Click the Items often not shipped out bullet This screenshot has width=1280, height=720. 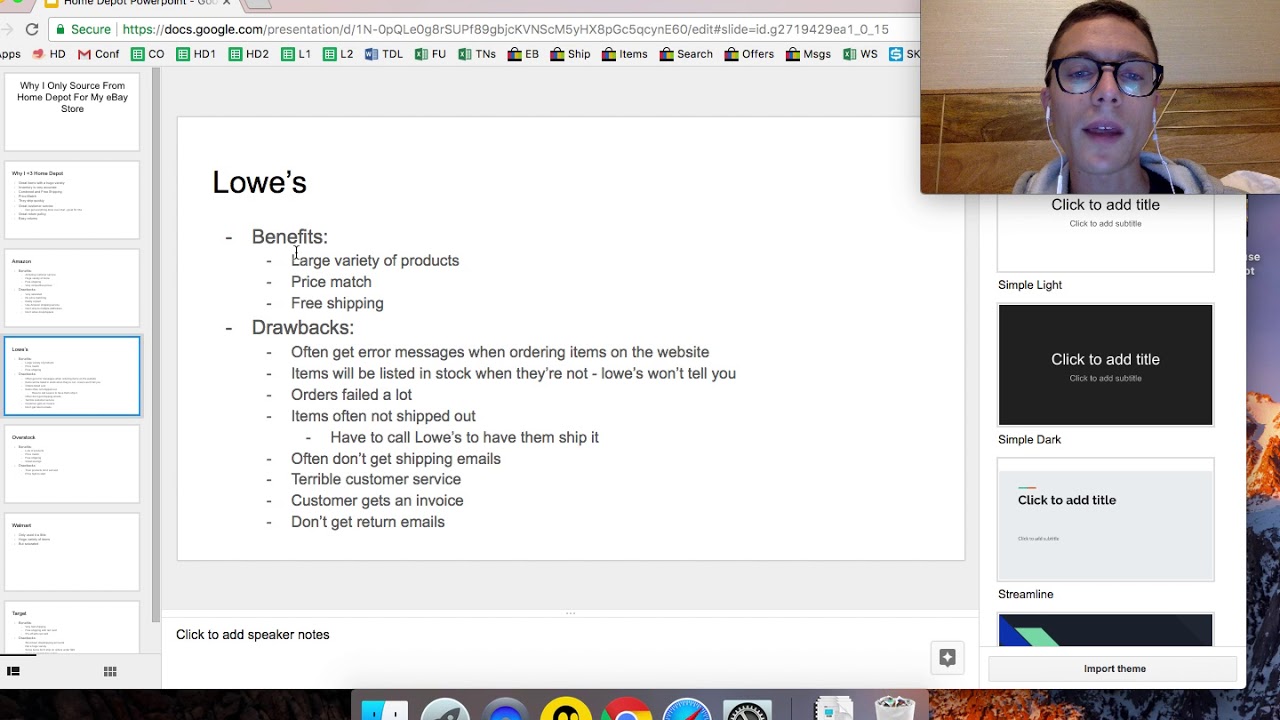(383, 416)
